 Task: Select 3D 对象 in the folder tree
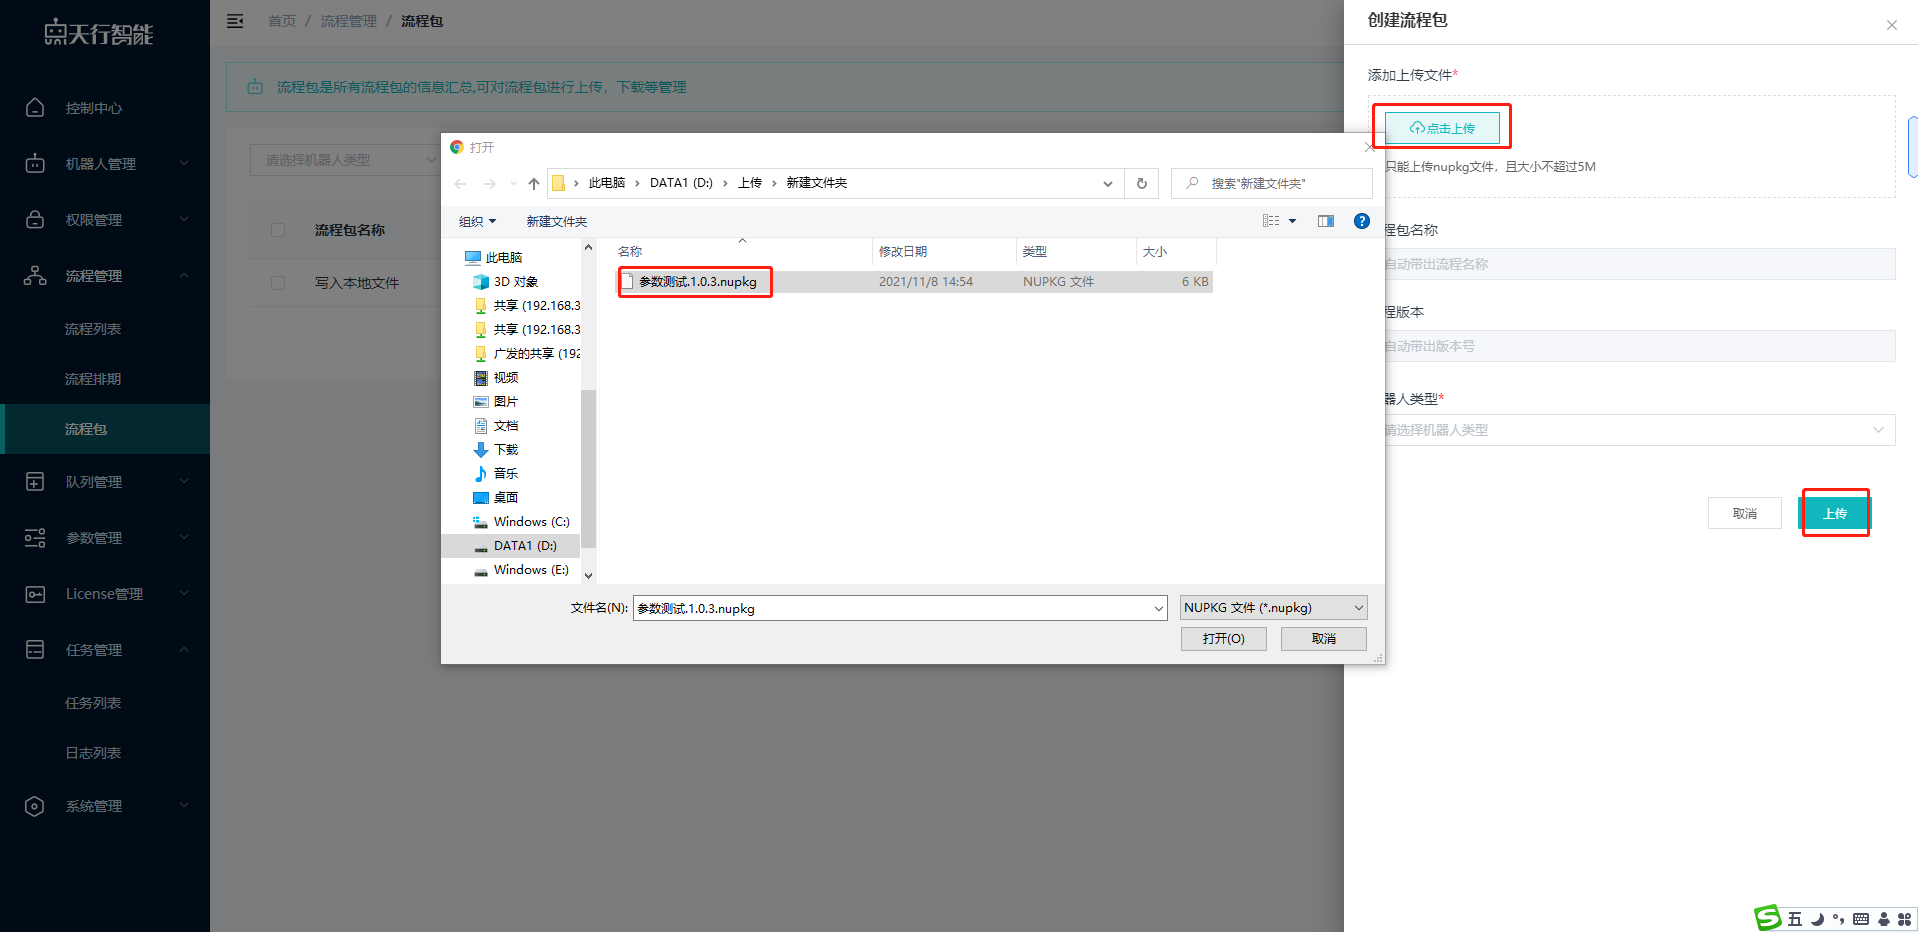516,282
